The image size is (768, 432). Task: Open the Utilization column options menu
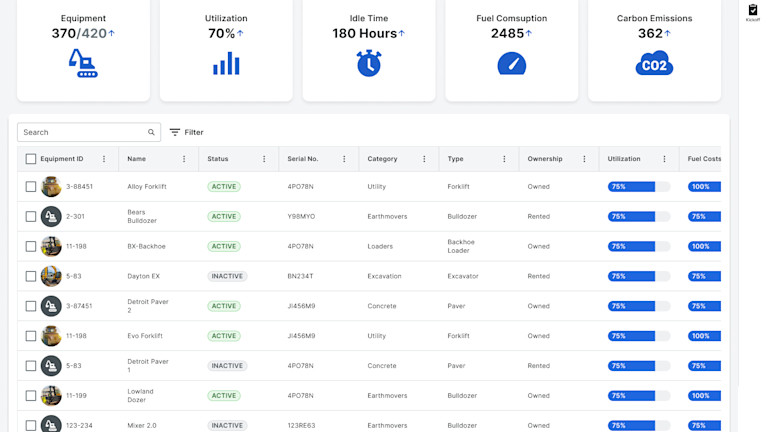[x=664, y=159]
